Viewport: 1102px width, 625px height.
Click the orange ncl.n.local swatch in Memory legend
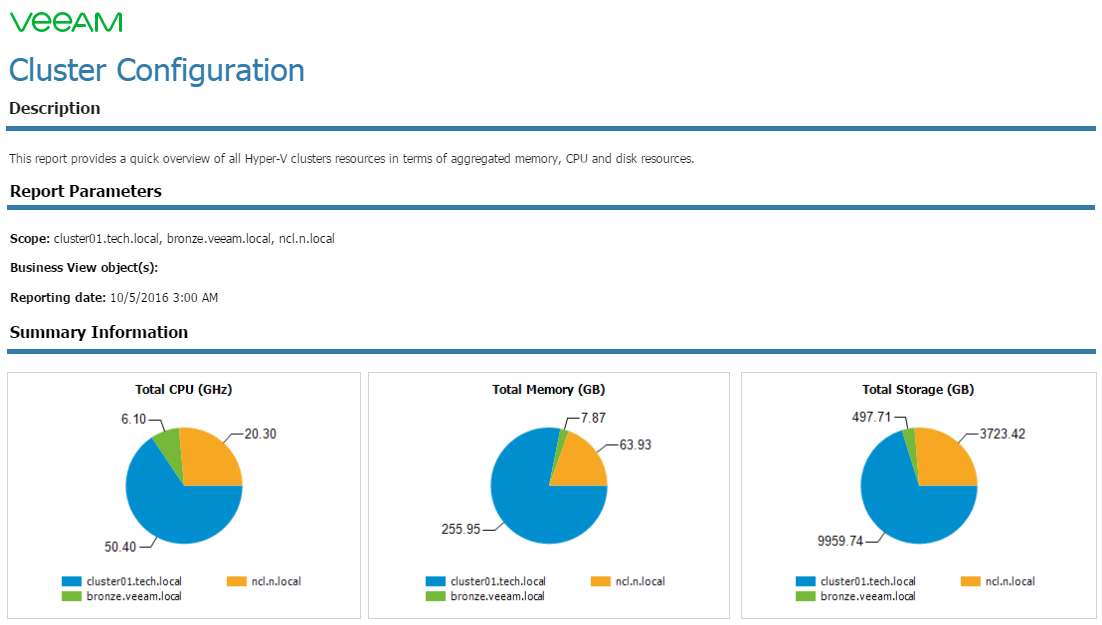tap(601, 581)
